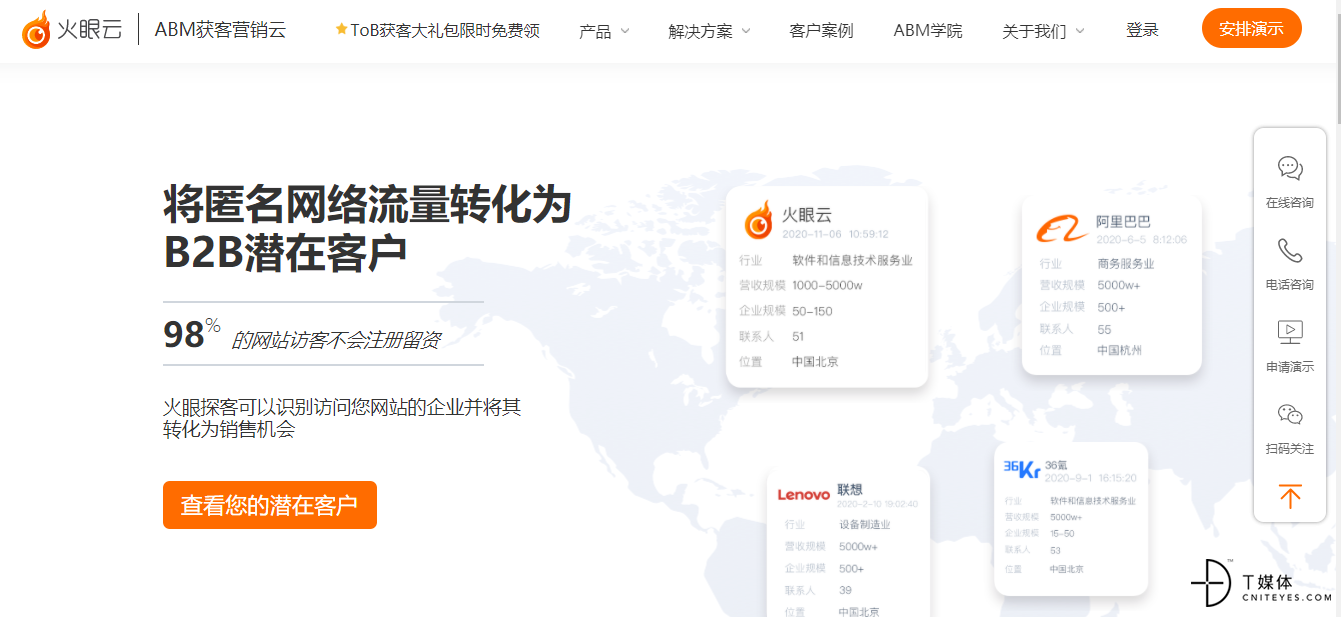Screen dimensions: 1341x617
Task: Click the 设备制造业 industry on 联想 card
Action: coord(865,524)
